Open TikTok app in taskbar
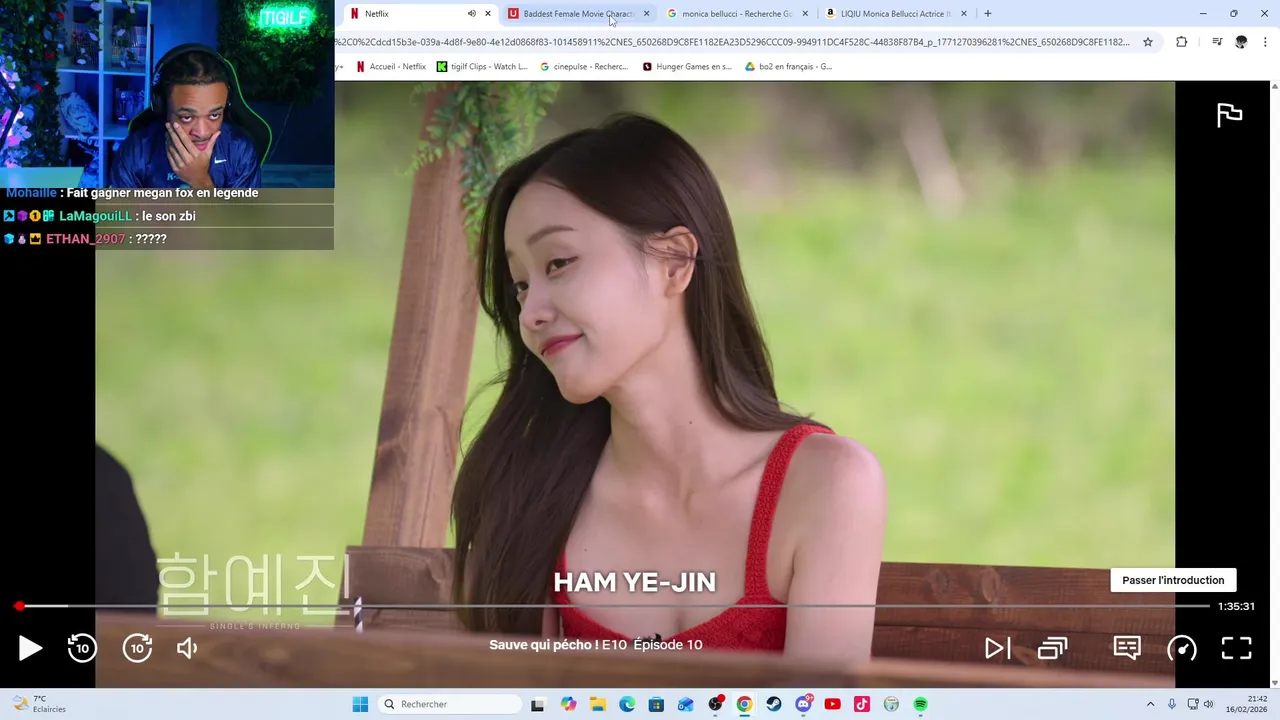This screenshot has height=720, width=1280. (x=862, y=704)
